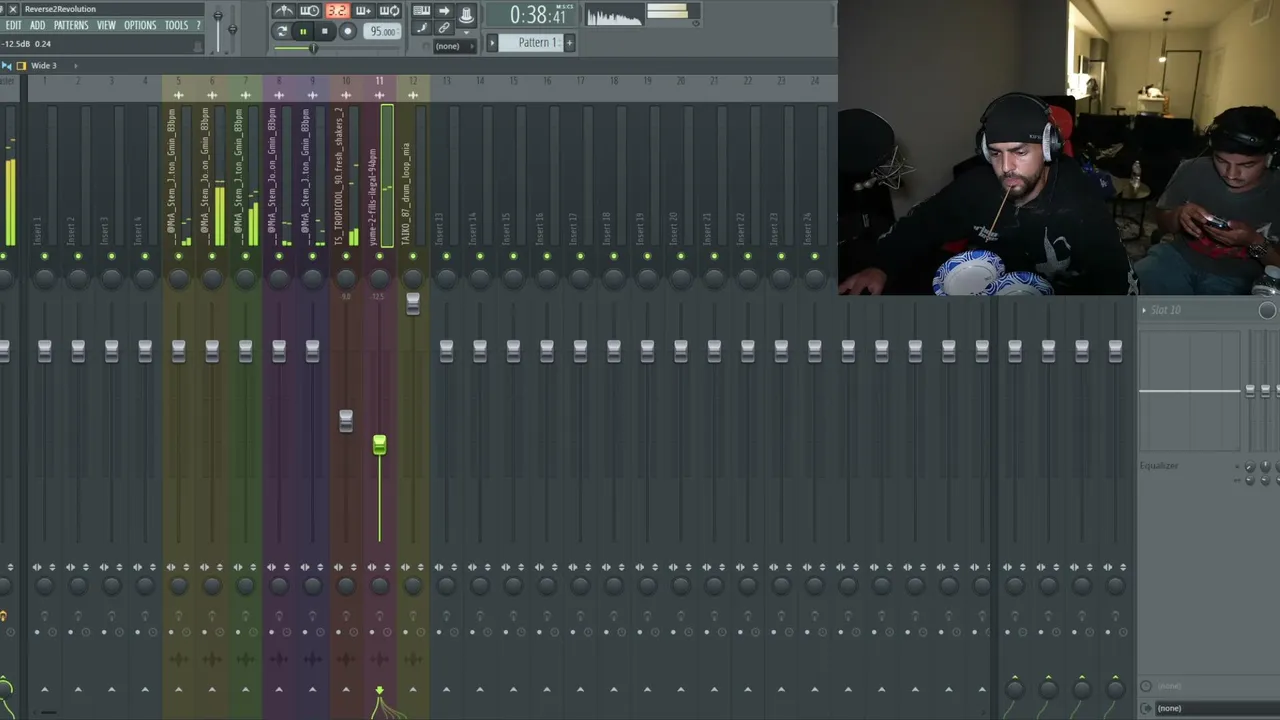This screenshot has width=1280, height=720.
Task: Click the brush-stroke icon beside the link icon
Action: [x=422, y=29]
